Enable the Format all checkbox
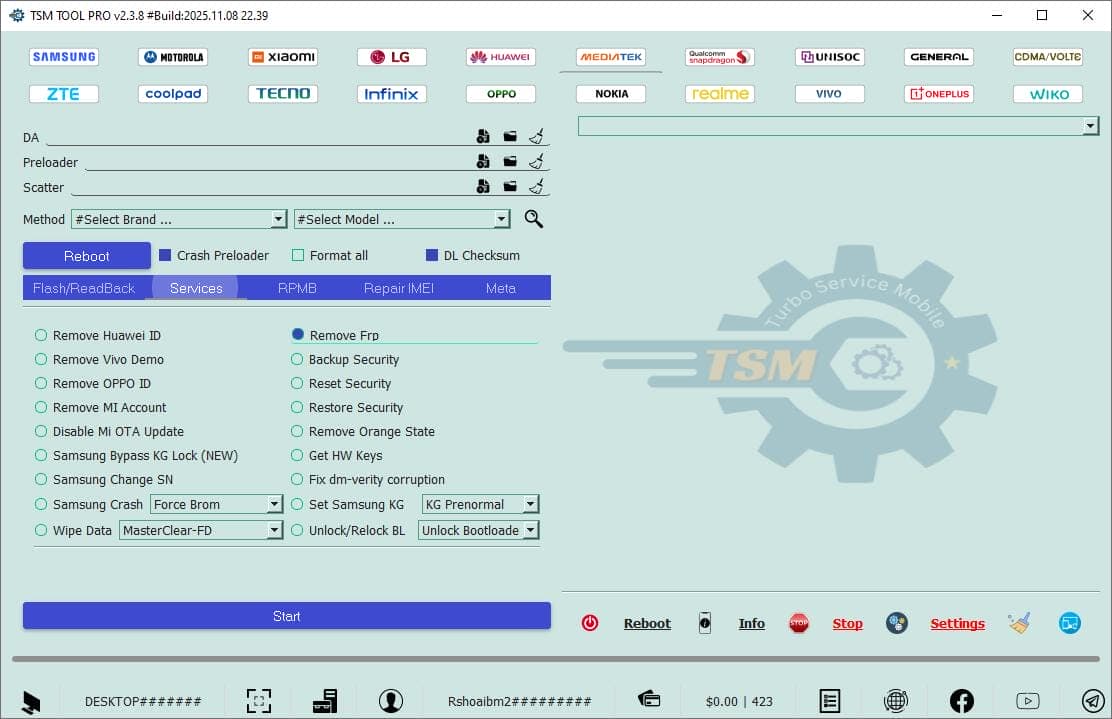Image resolution: width=1112 pixels, height=719 pixels. pos(297,255)
